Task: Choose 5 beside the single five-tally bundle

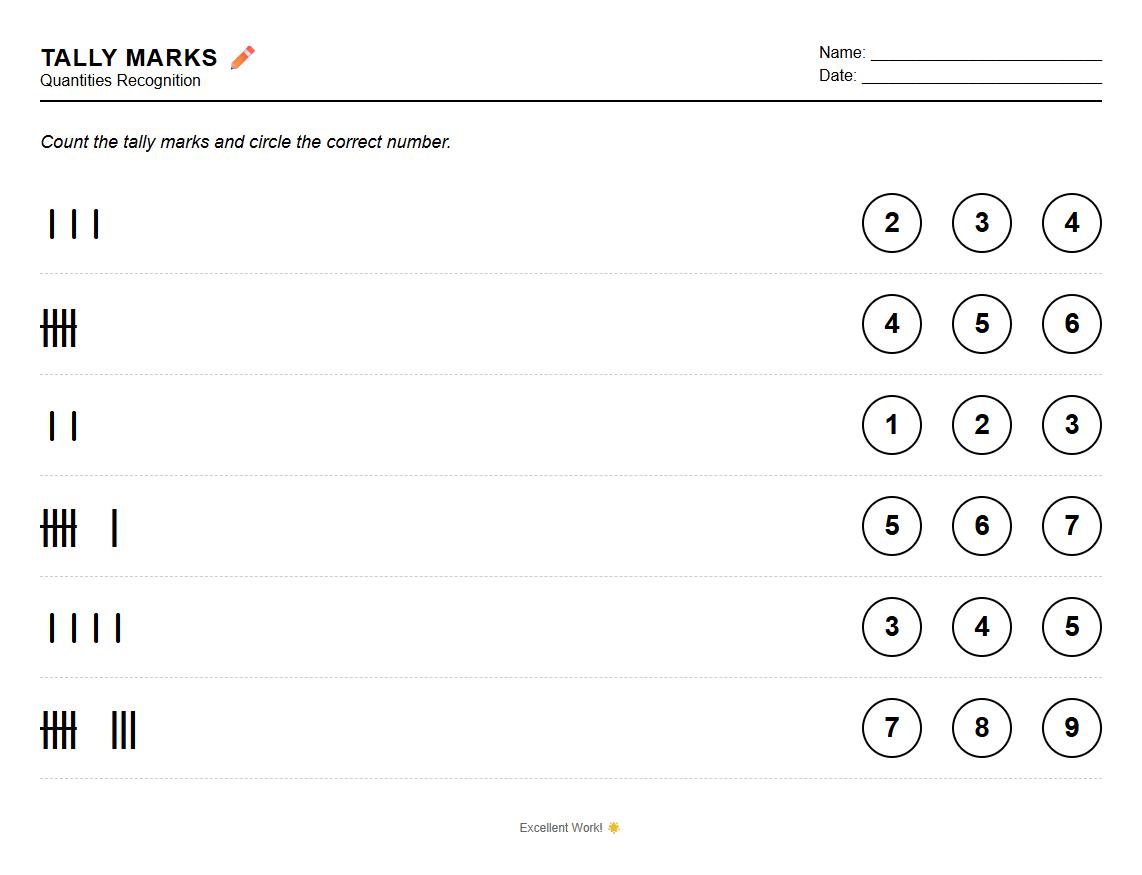Action: pyautogui.click(x=982, y=324)
